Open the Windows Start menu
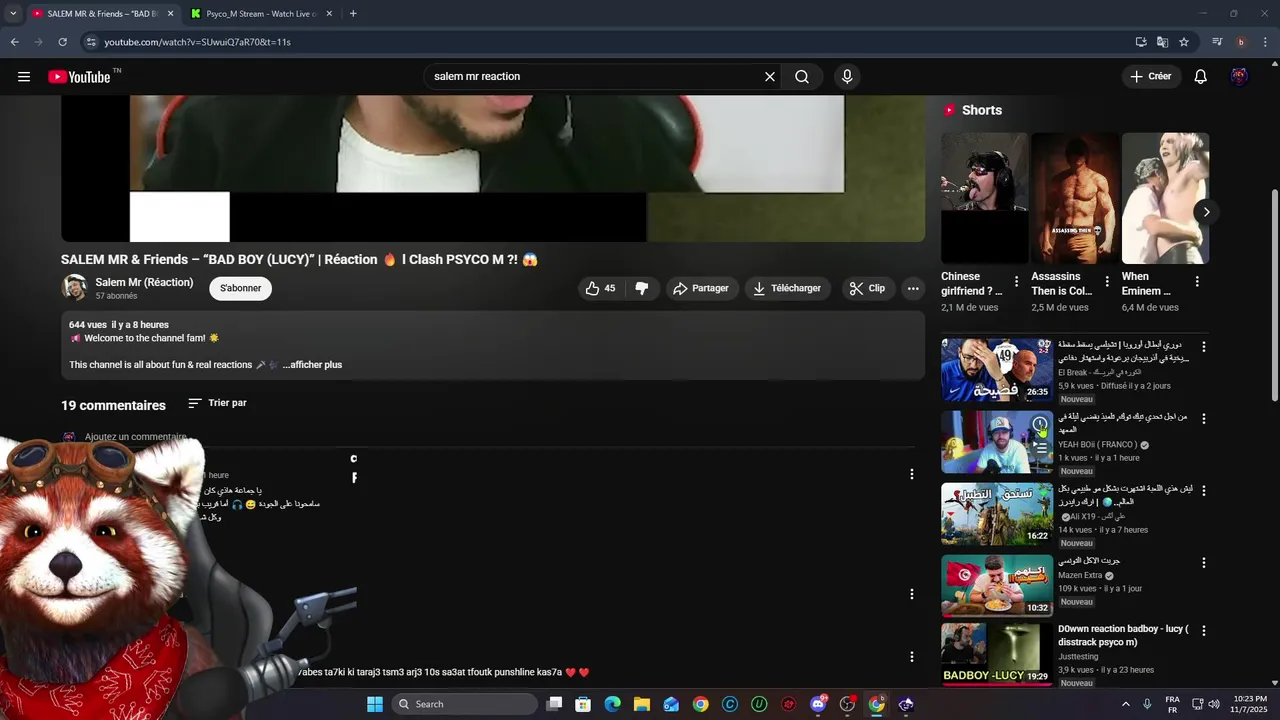1280x720 pixels. (x=374, y=704)
